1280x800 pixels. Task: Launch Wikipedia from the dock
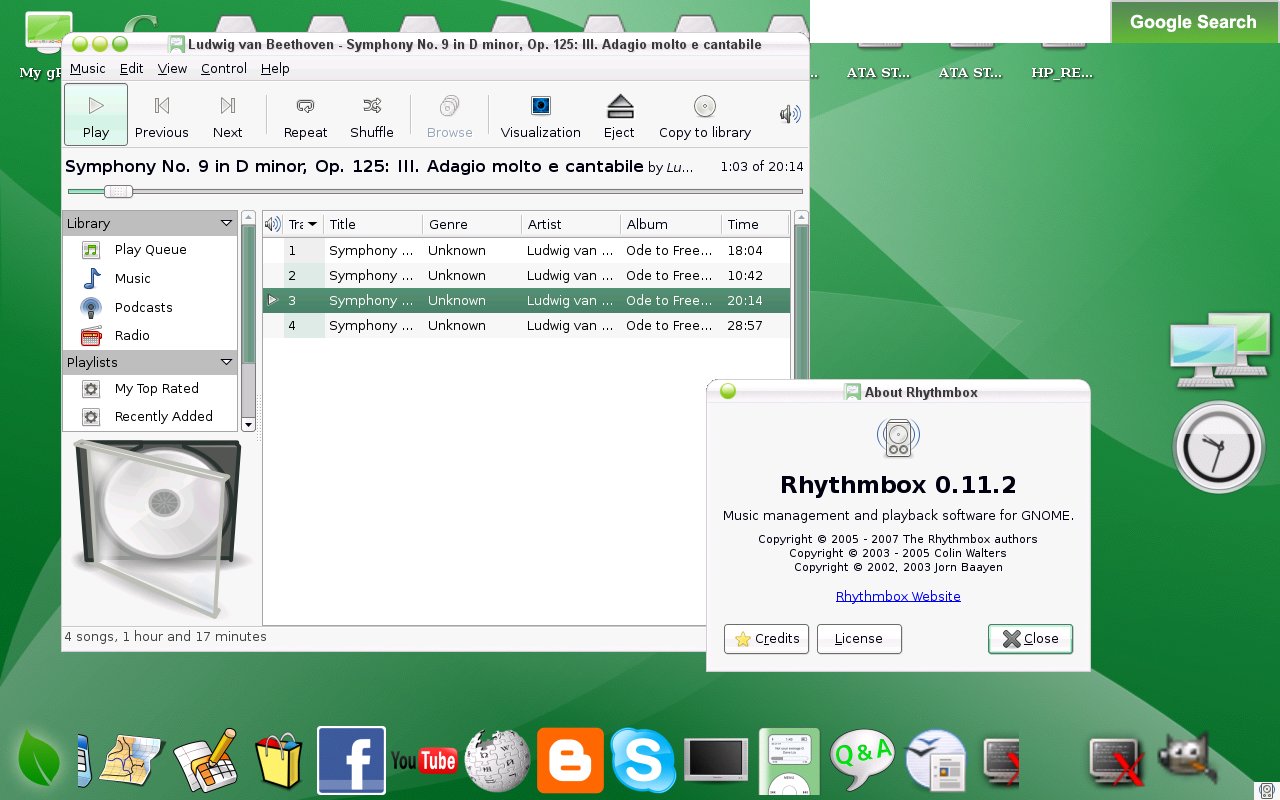(498, 761)
